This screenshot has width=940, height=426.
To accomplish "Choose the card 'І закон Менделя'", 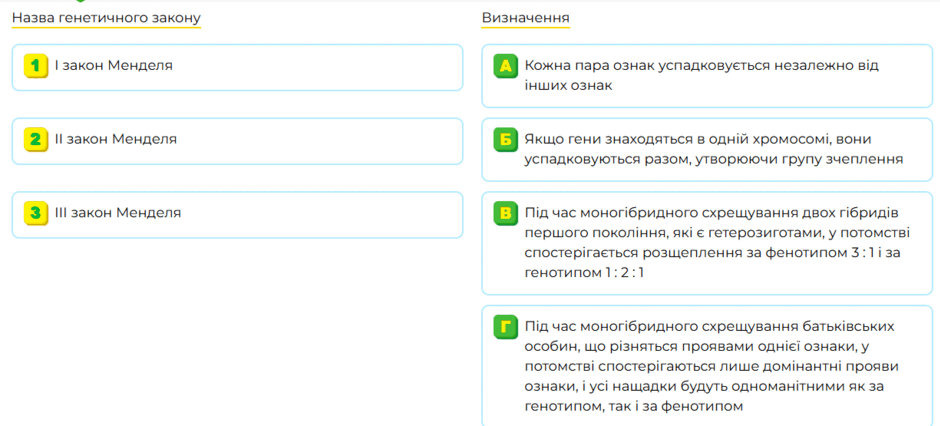I will pos(237,67).
